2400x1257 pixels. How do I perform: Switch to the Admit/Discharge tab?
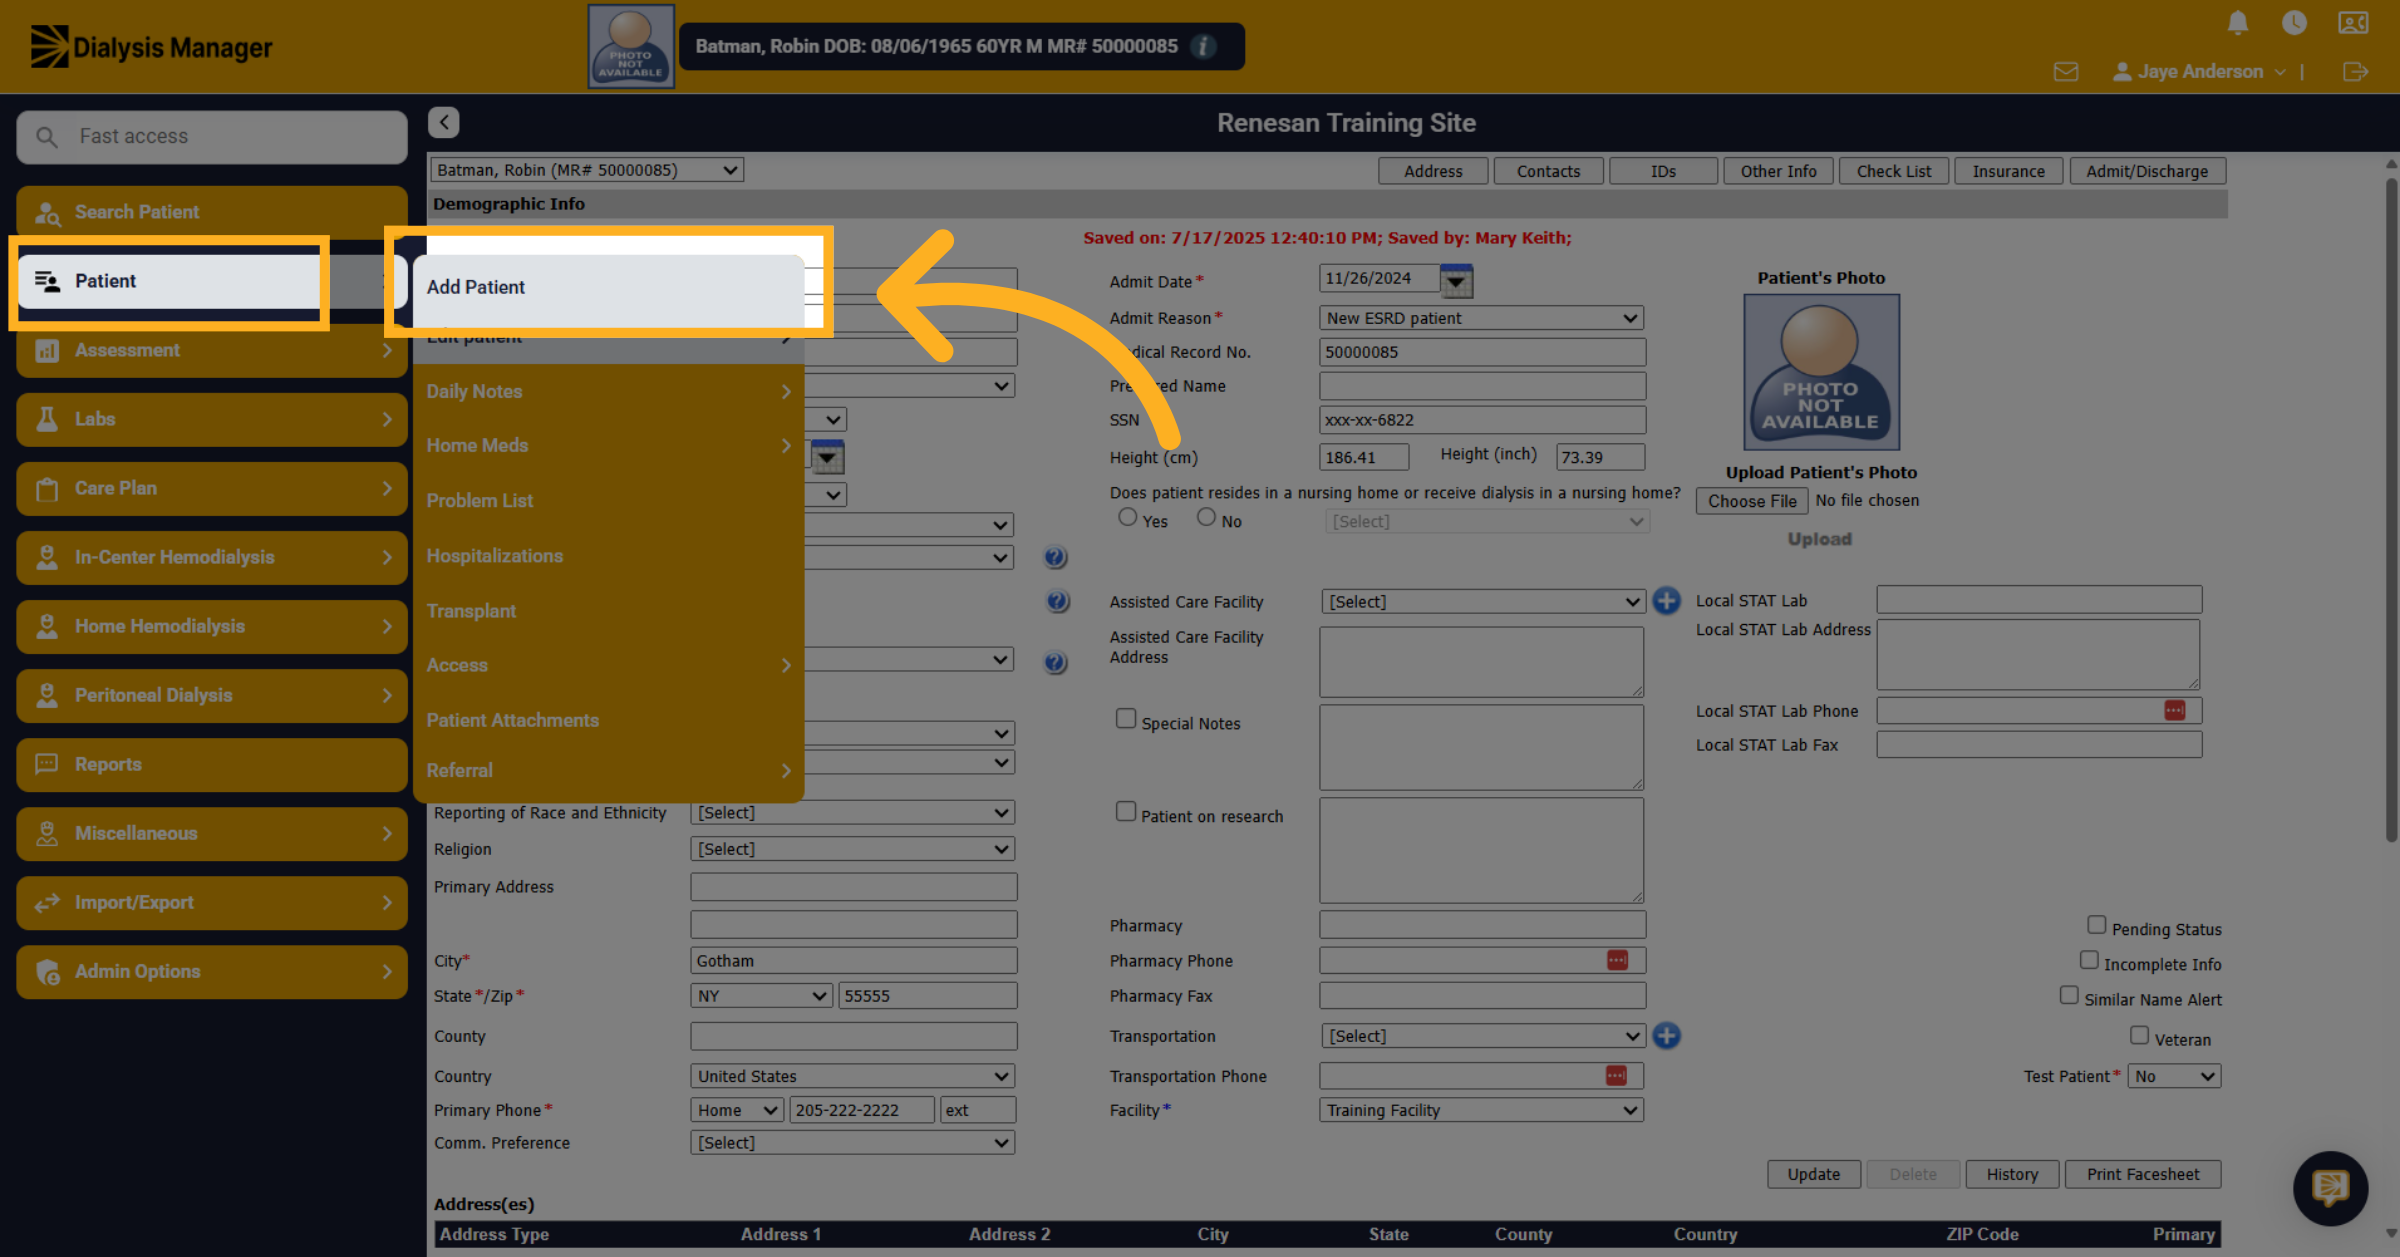(x=2147, y=171)
